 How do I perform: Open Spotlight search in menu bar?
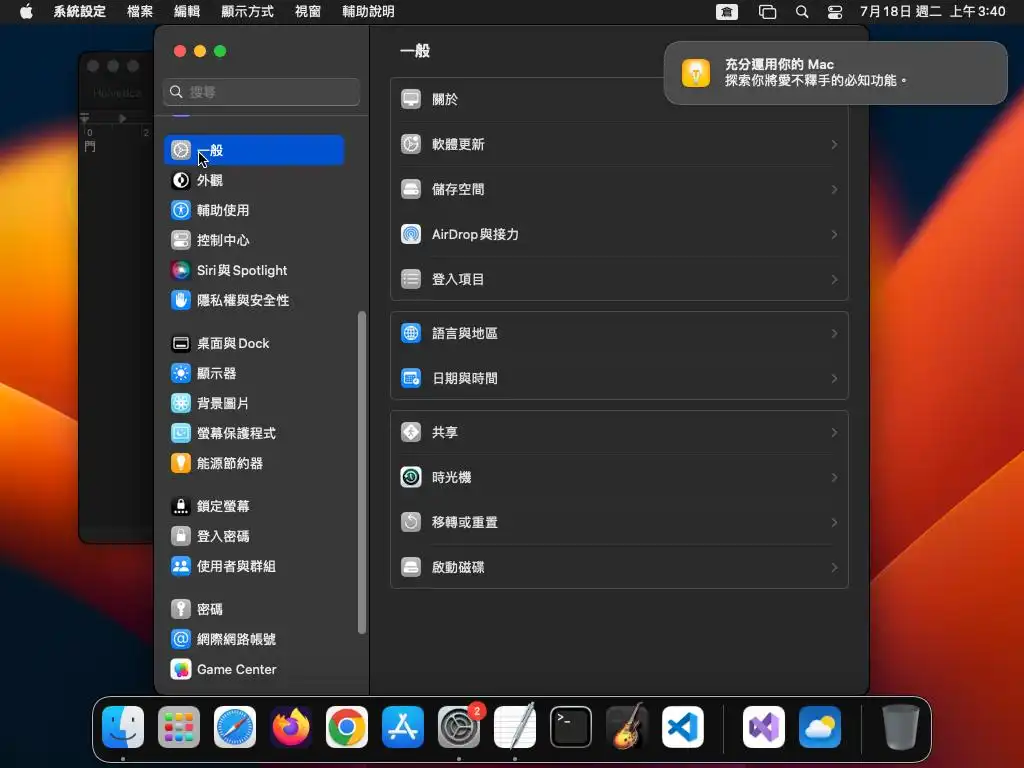pos(802,12)
